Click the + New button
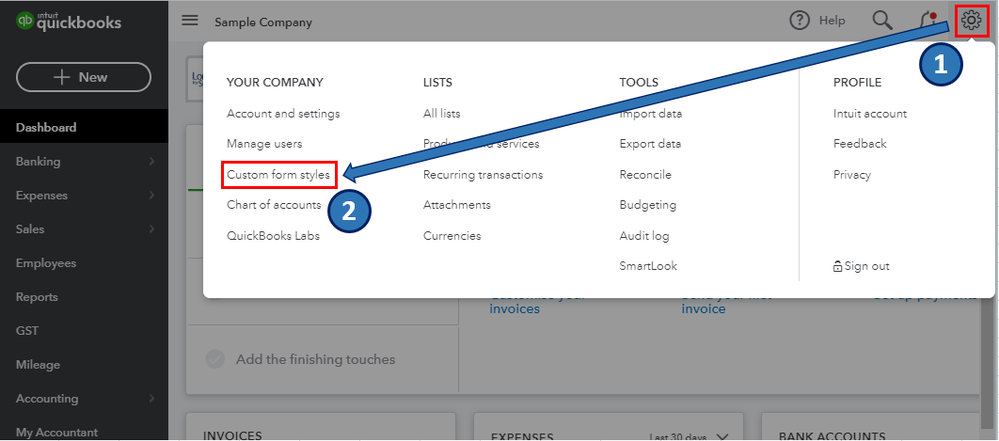This screenshot has width=999, height=441. pyautogui.click(x=83, y=77)
